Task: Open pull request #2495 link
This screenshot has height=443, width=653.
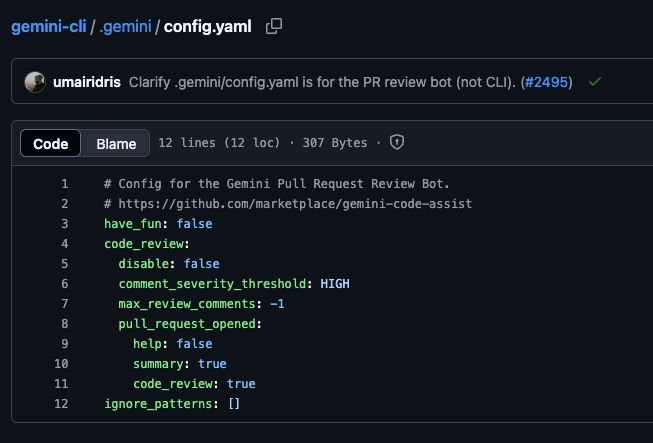Action: 546,82
